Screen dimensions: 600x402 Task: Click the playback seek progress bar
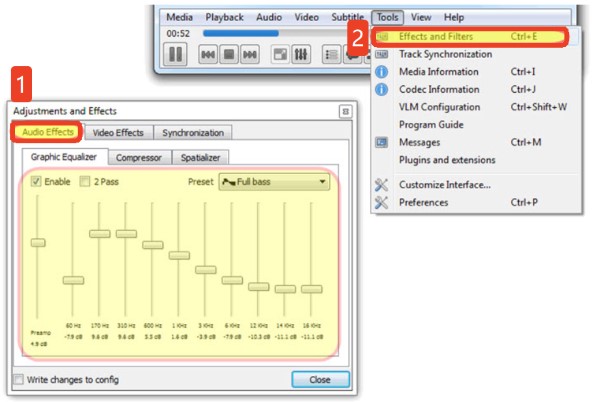click(x=276, y=34)
